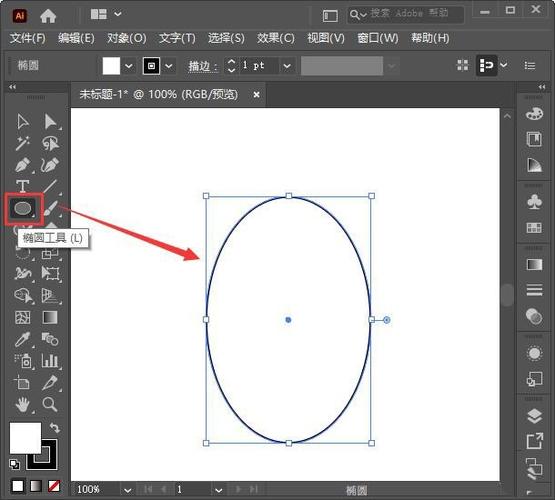The image size is (555, 500).
Task: Select the Ellipse tool
Action: point(23,208)
